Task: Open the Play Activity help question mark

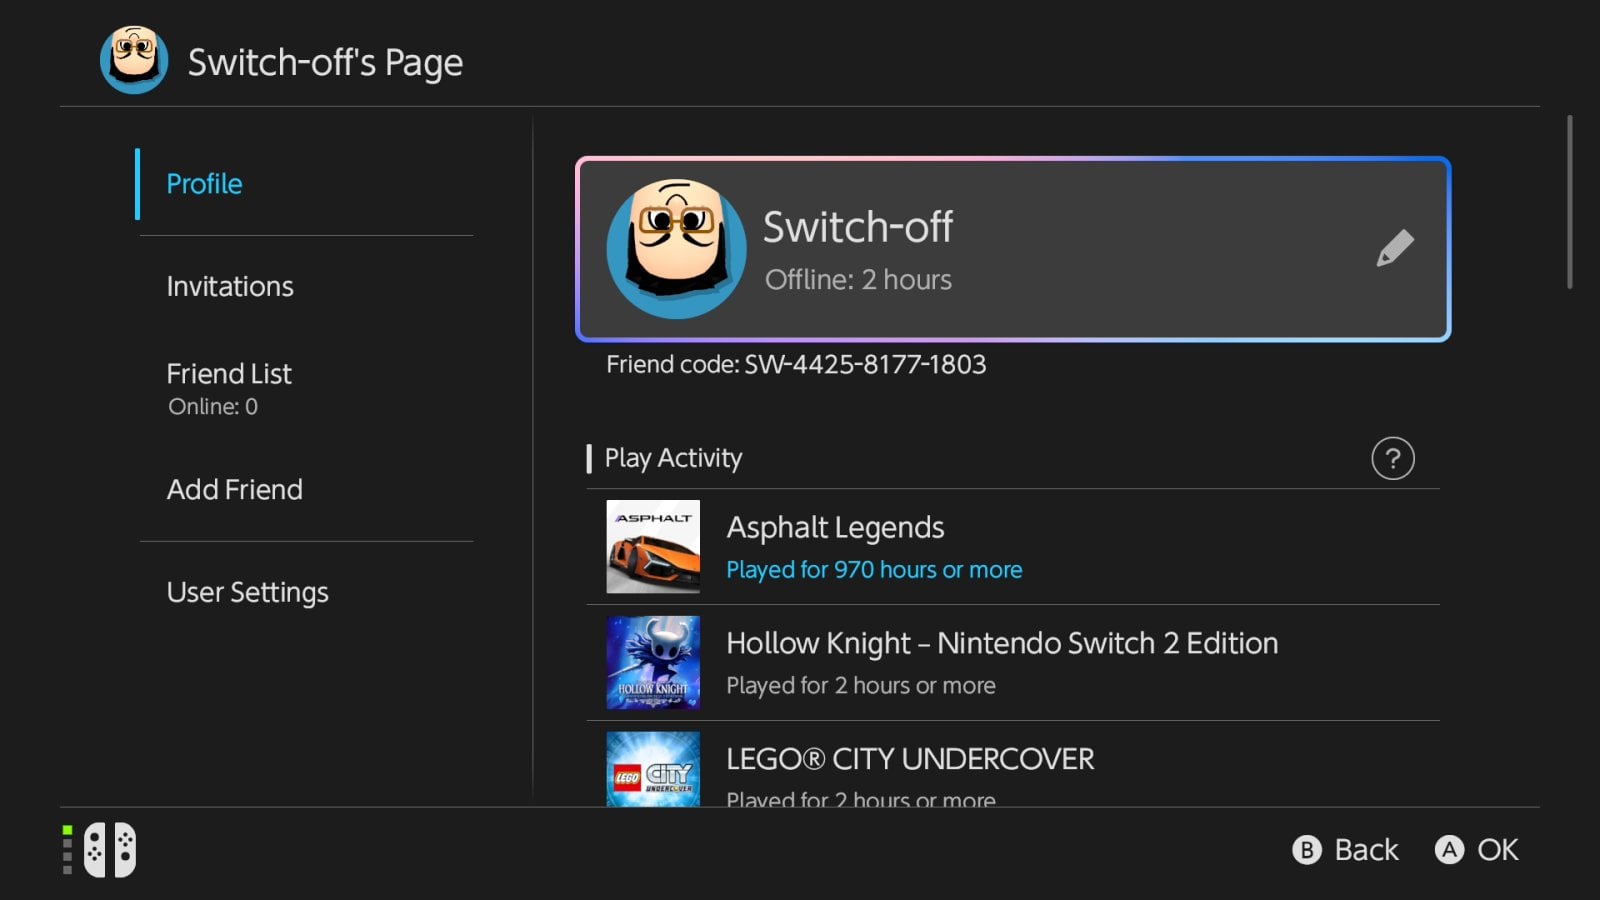Action: [1392, 458]
